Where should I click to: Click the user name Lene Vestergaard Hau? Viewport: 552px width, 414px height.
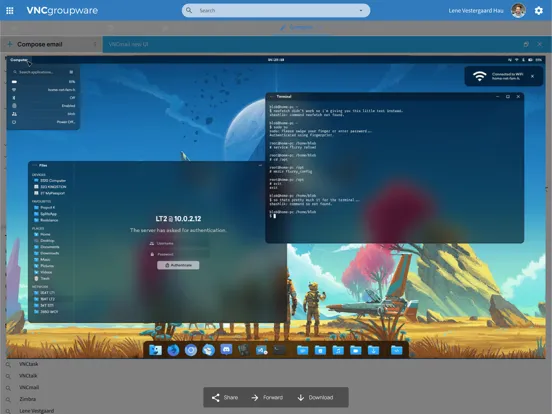click(x=476, y=11)
